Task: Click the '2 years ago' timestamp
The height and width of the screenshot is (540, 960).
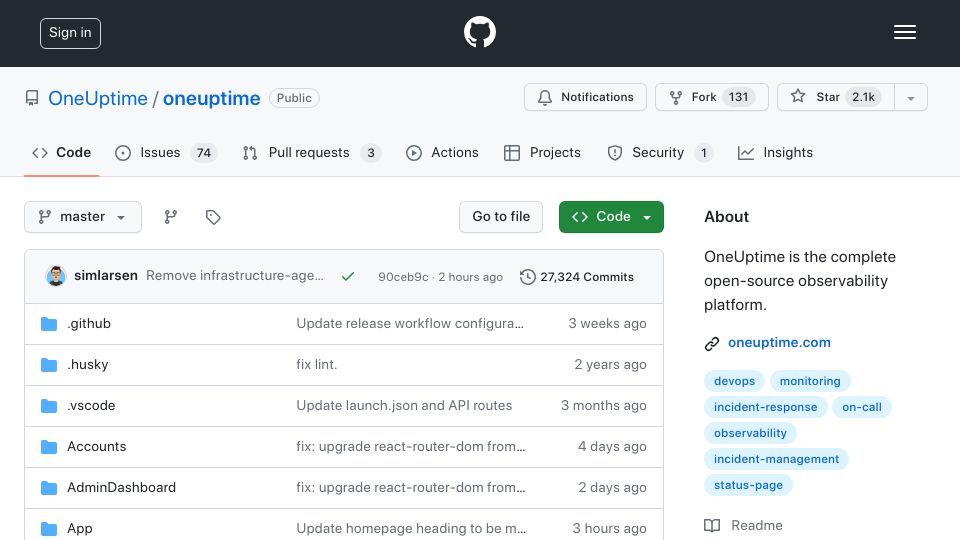Action: pyautogui.click(x=610, y=364)
